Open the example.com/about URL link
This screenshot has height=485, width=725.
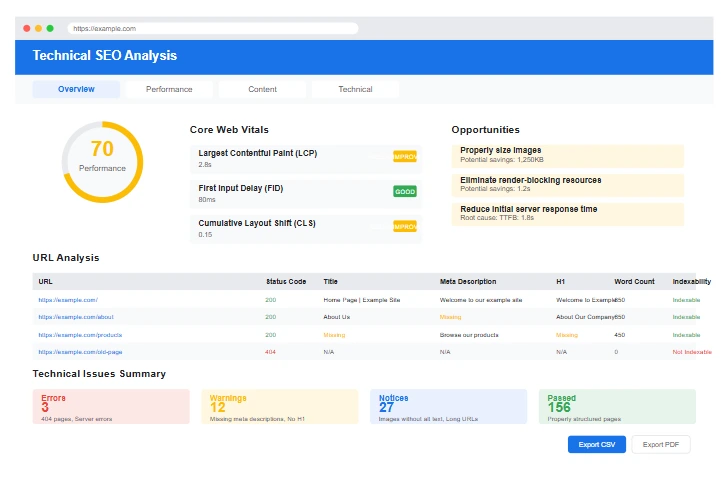76,317
